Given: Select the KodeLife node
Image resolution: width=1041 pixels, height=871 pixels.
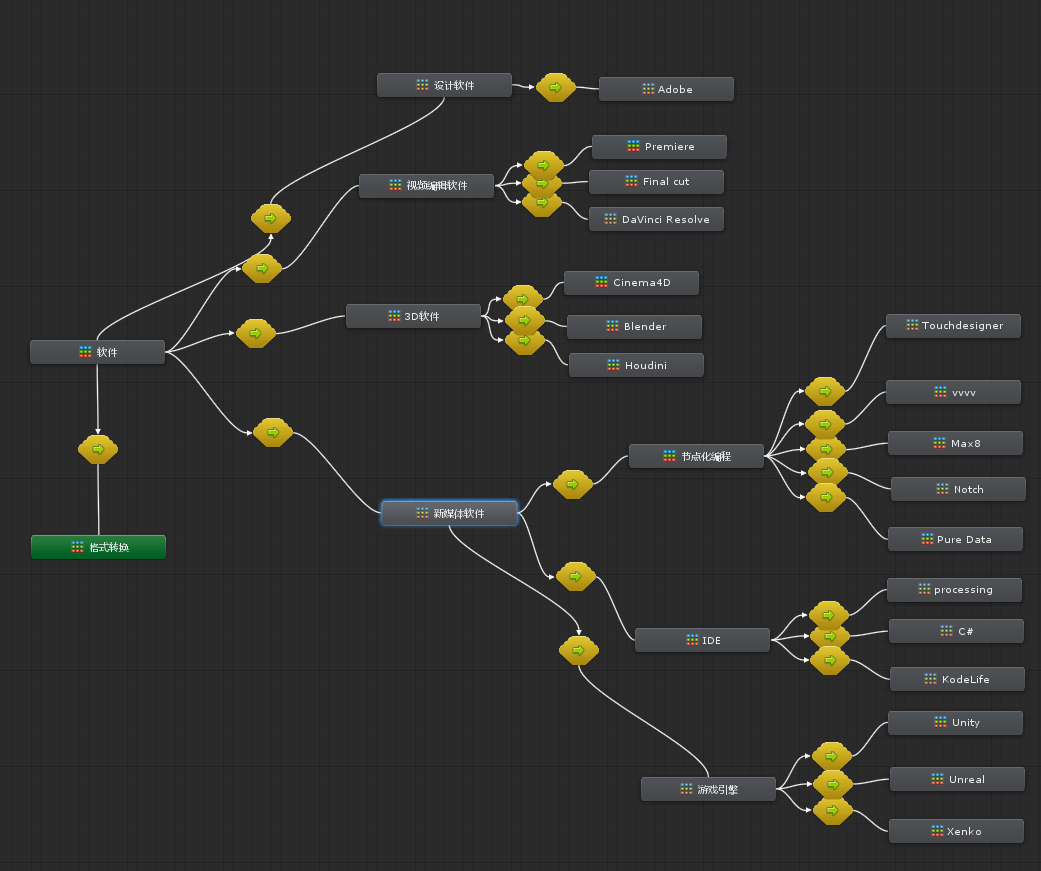Looking at the screenshot, I should (957, 679).
